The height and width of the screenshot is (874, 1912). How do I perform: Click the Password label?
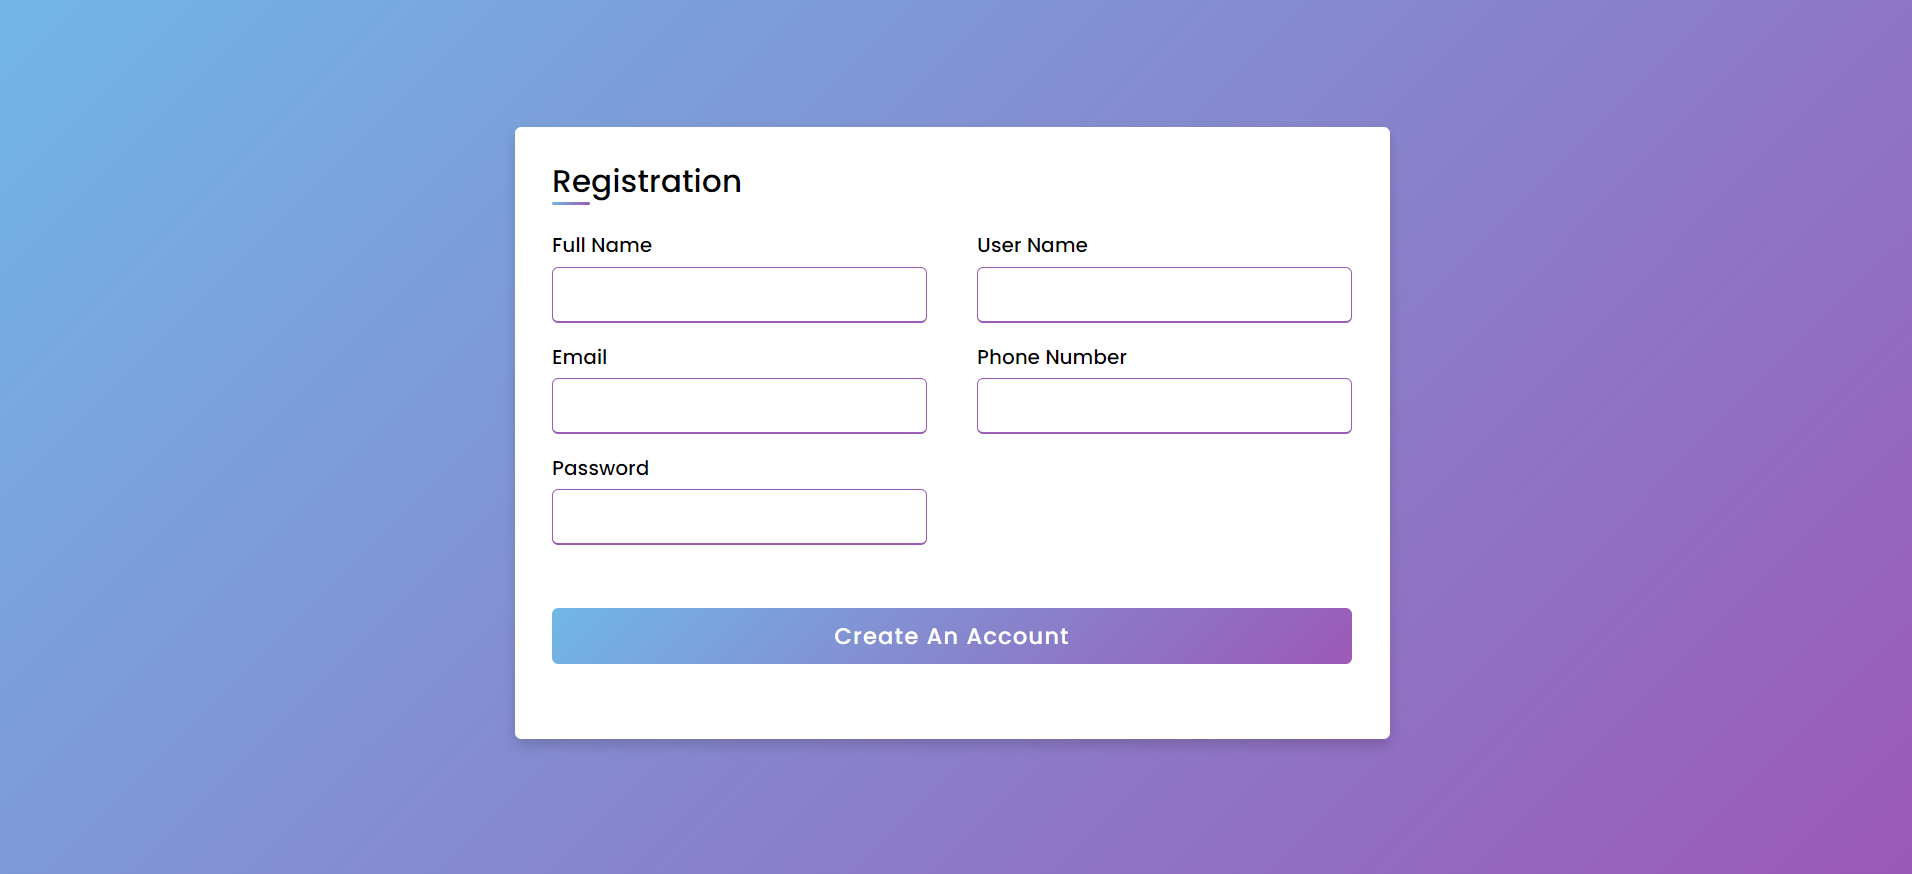(600, 468)
